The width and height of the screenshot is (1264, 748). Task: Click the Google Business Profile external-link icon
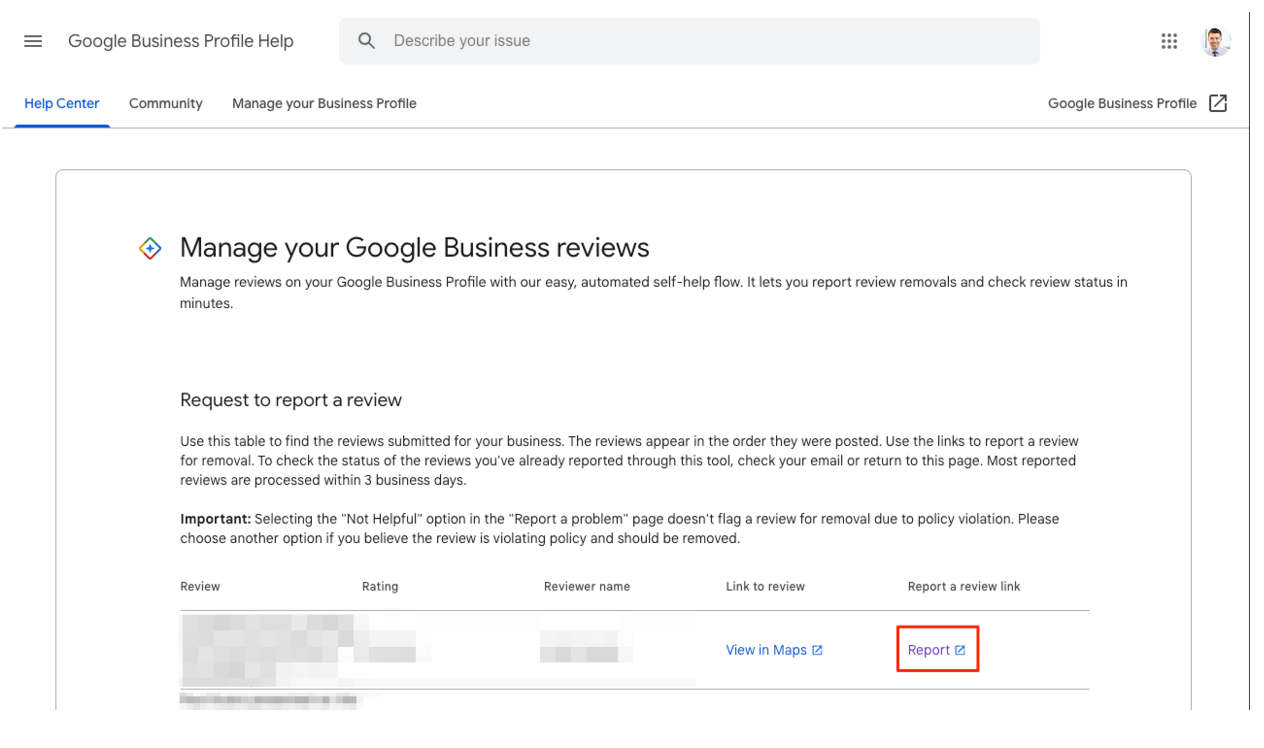(1218, 103)
